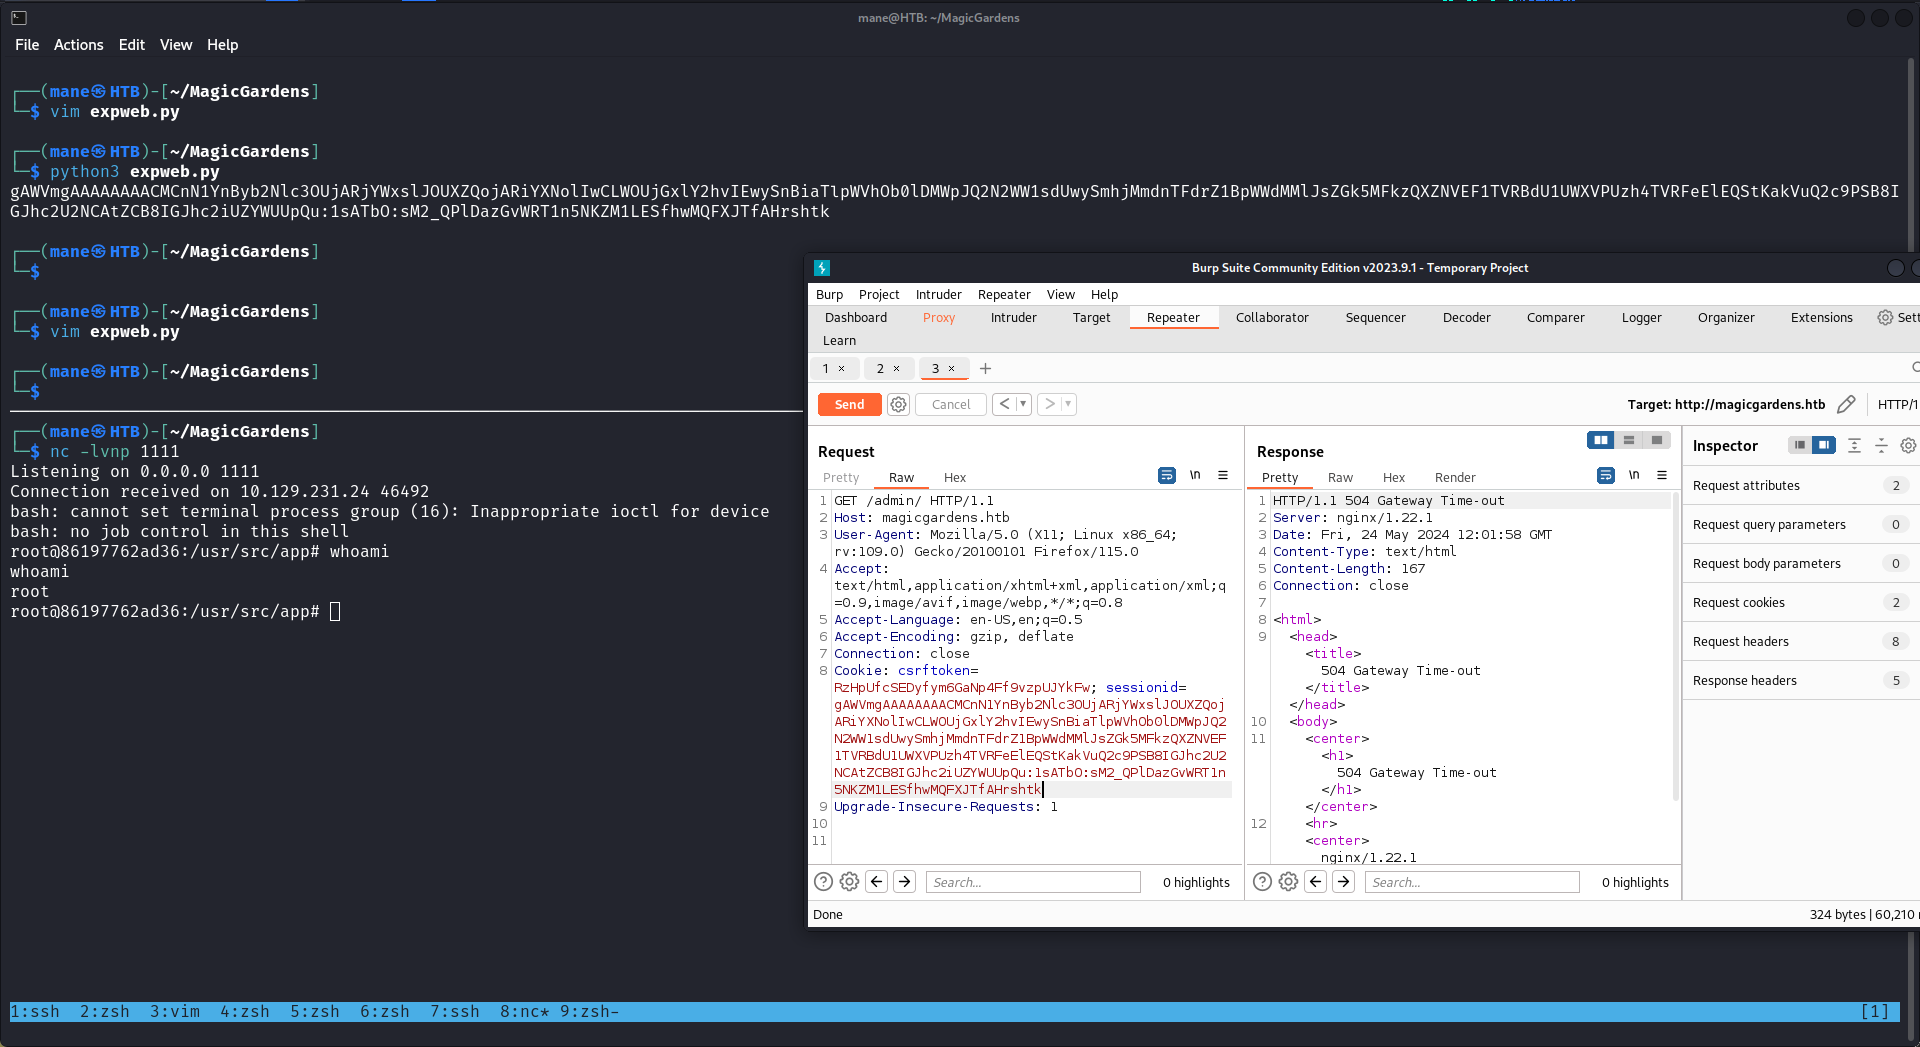This screenshot has width=1920, height=1047.
Task: Close Repeater tab 2
Action: pos(896,369)
